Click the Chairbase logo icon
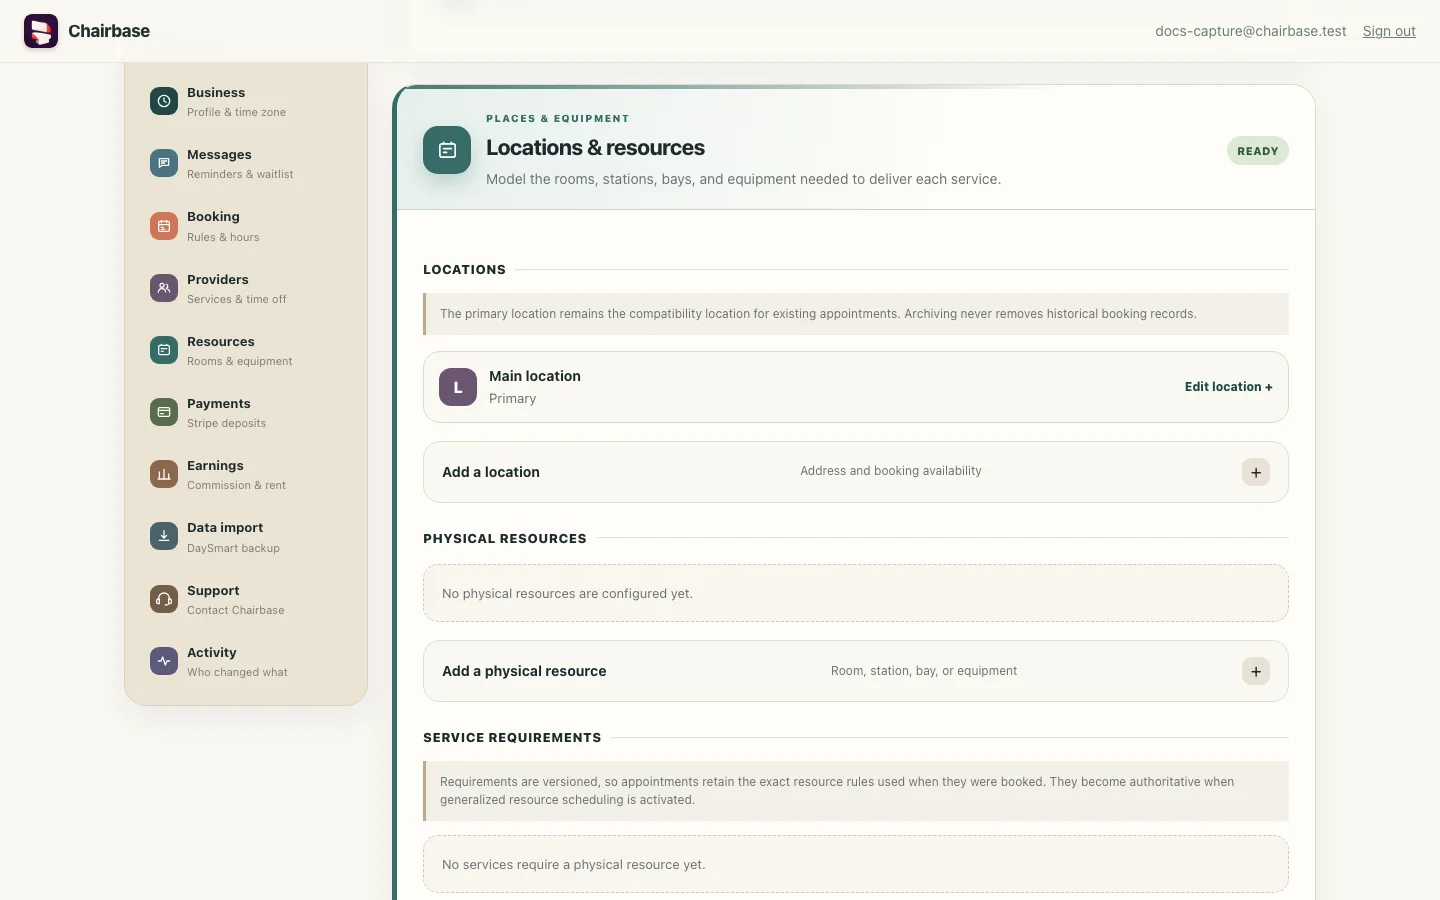1440x900 pixels. 41,31
